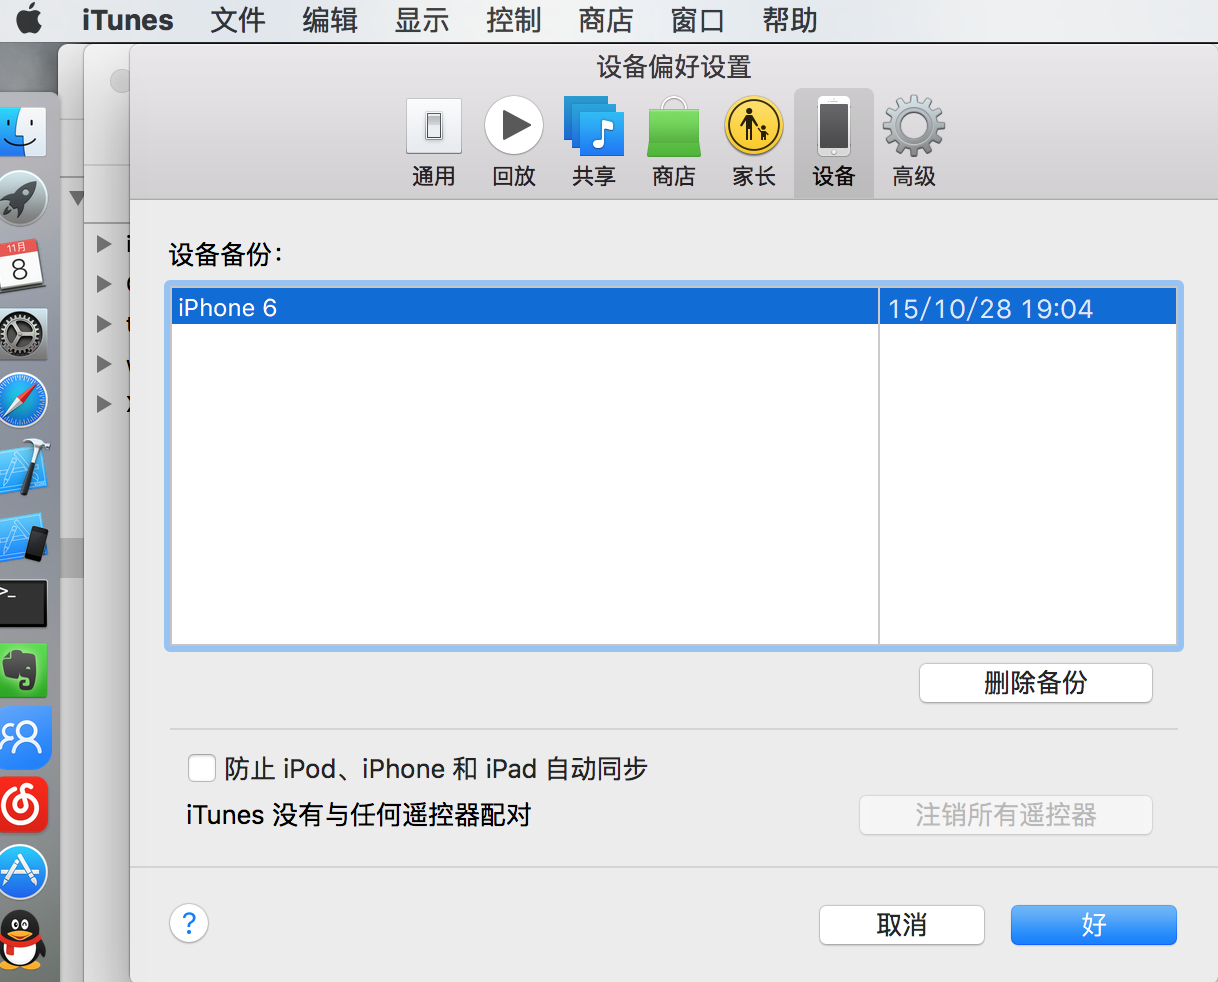
Task: Select the 设备 (Devices) preferences pane
Action: tap(834, 144)
